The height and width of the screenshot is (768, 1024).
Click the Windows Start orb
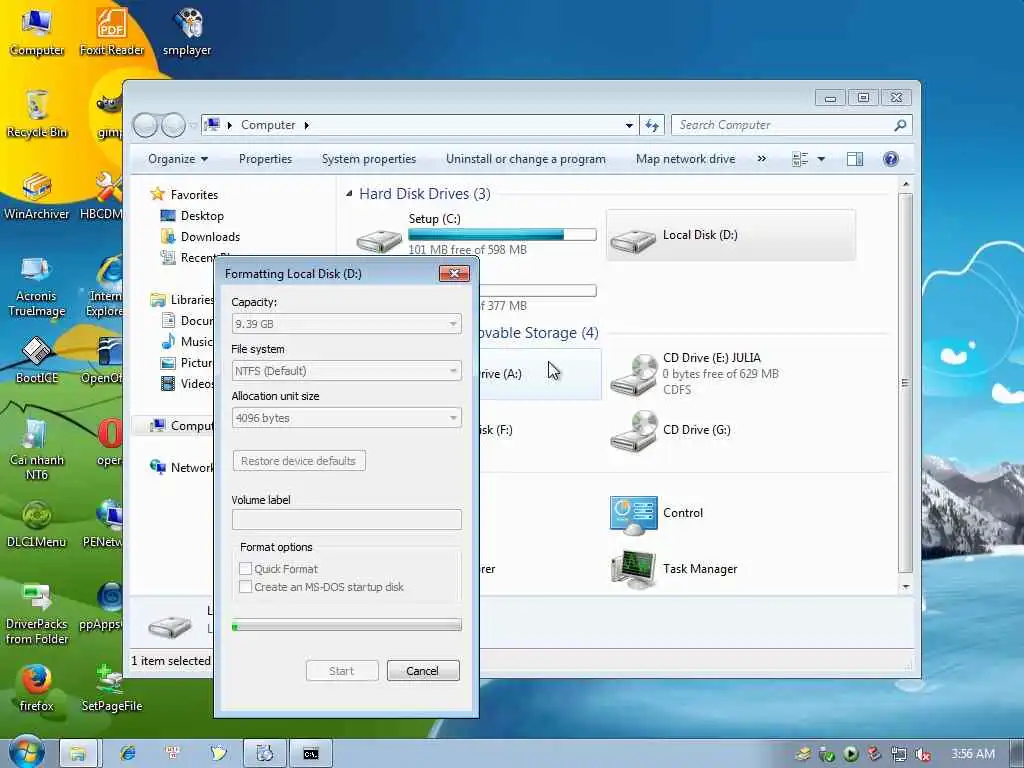click(27, 752)
